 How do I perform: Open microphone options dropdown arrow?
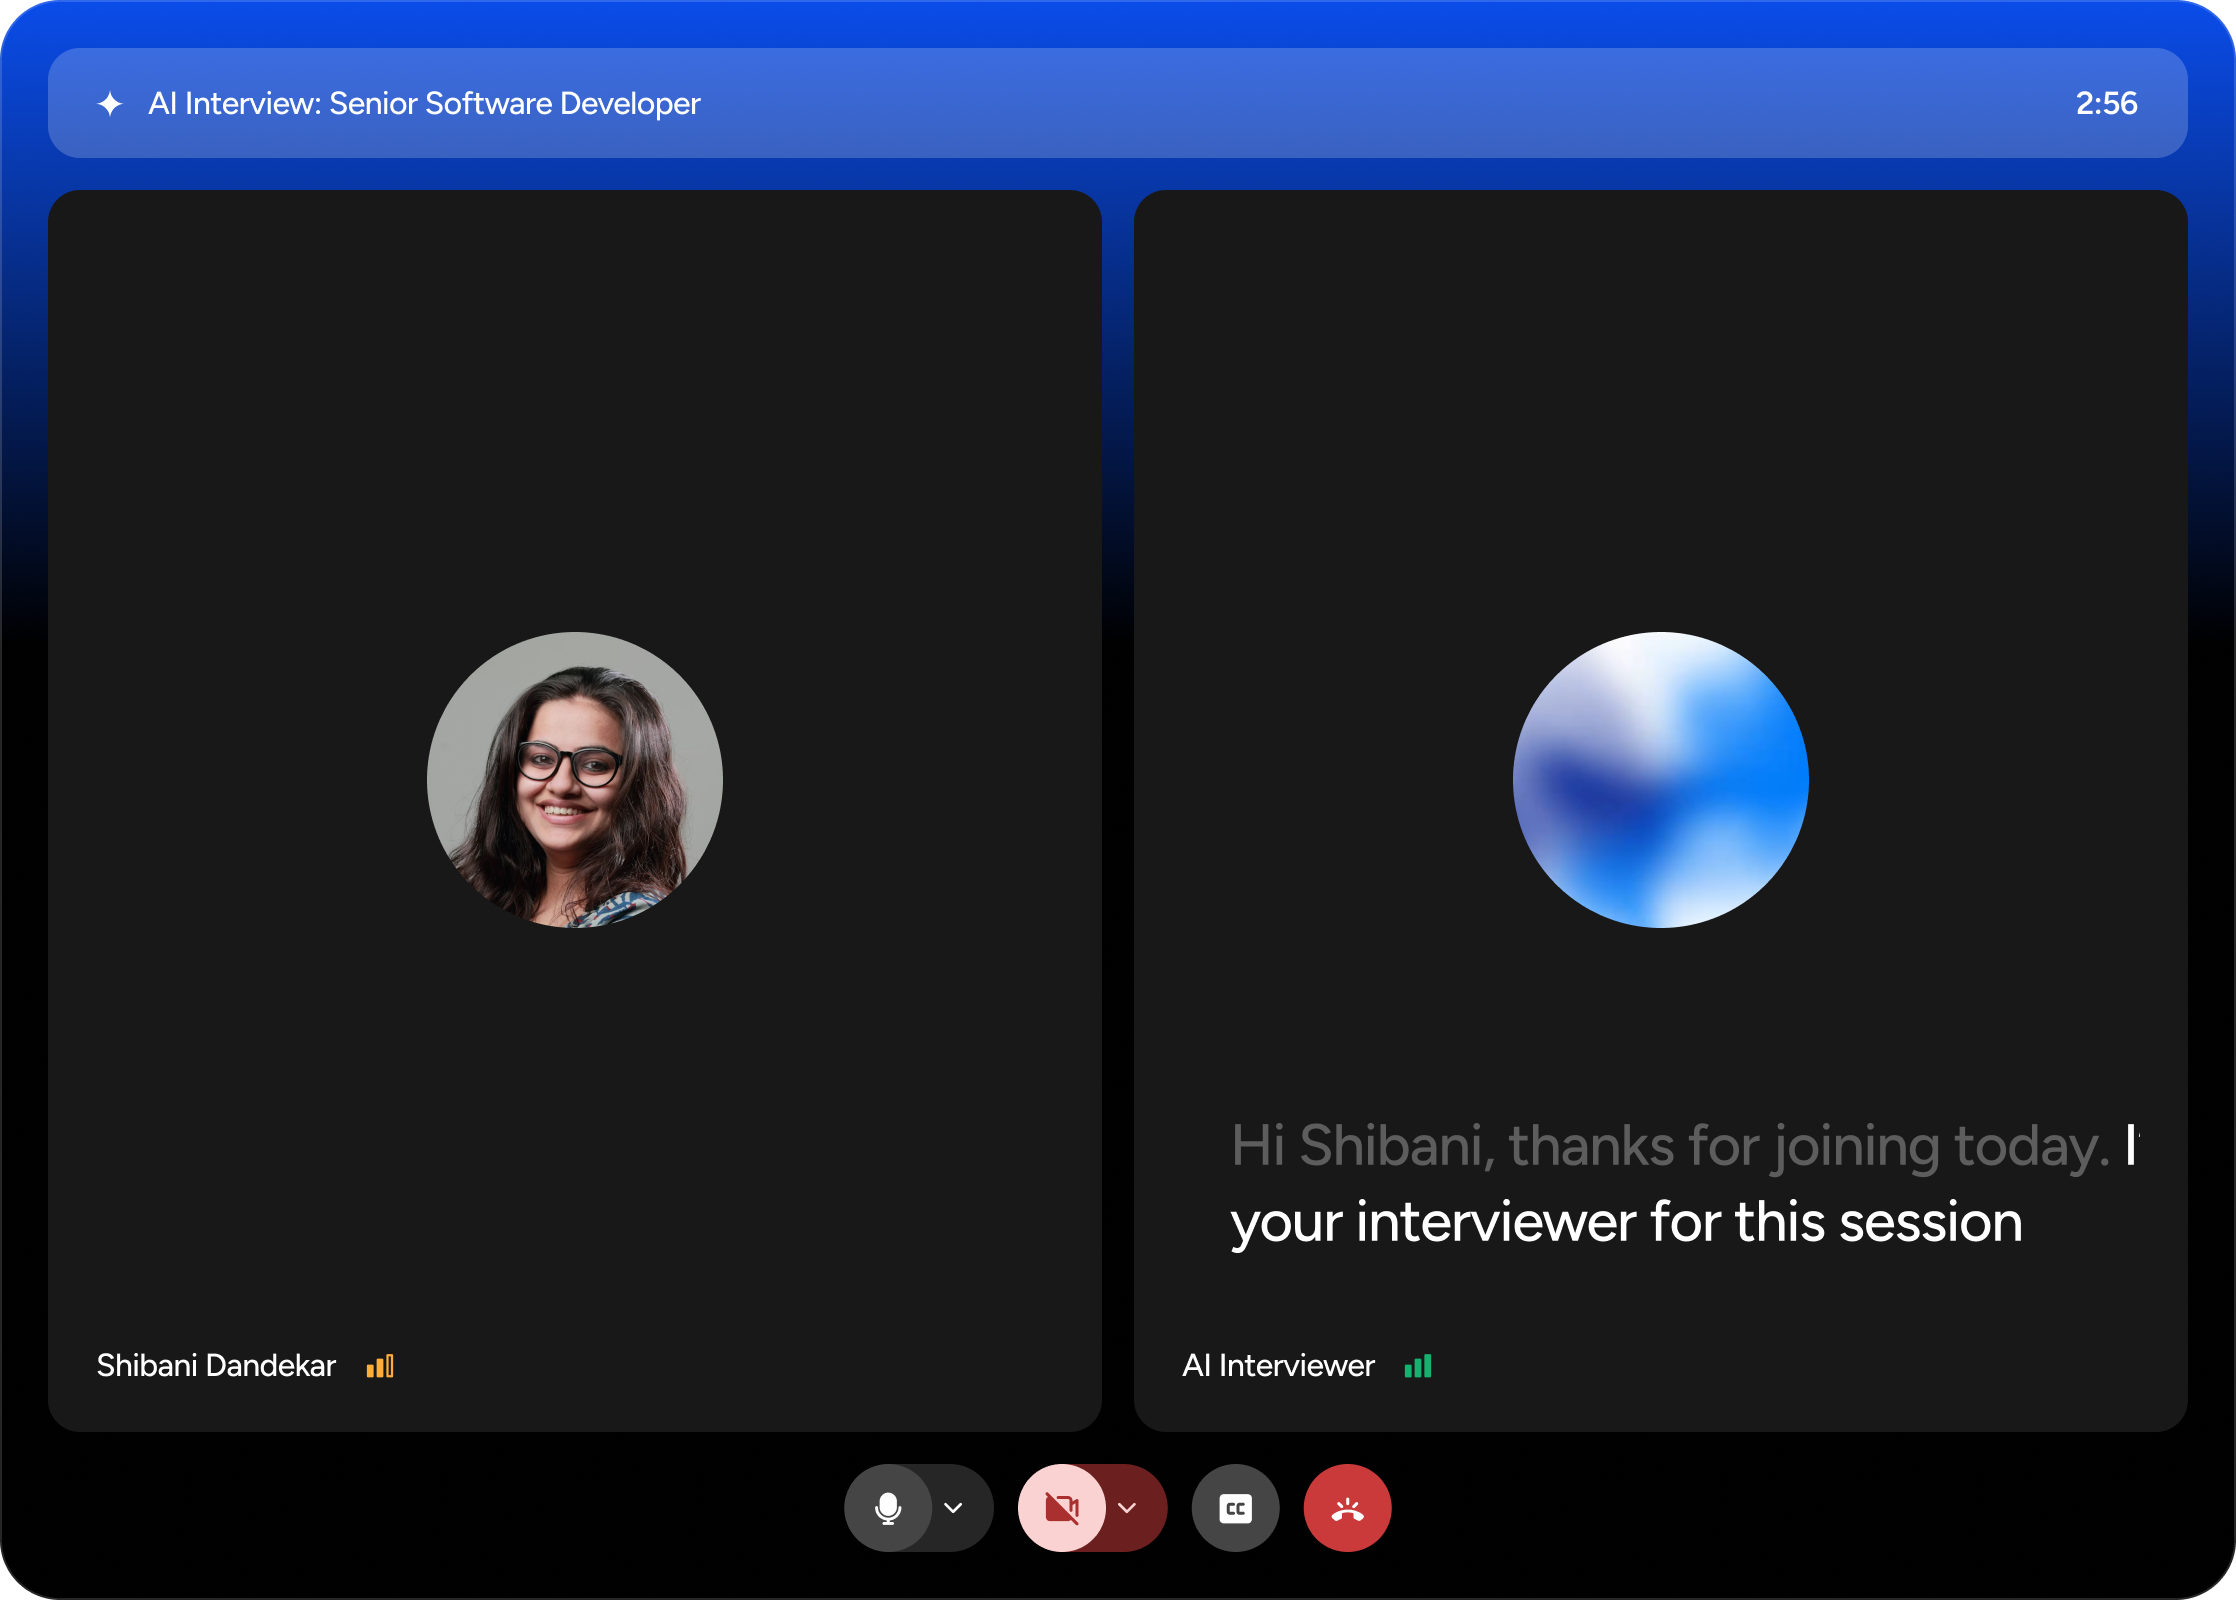coord(954,1508)
